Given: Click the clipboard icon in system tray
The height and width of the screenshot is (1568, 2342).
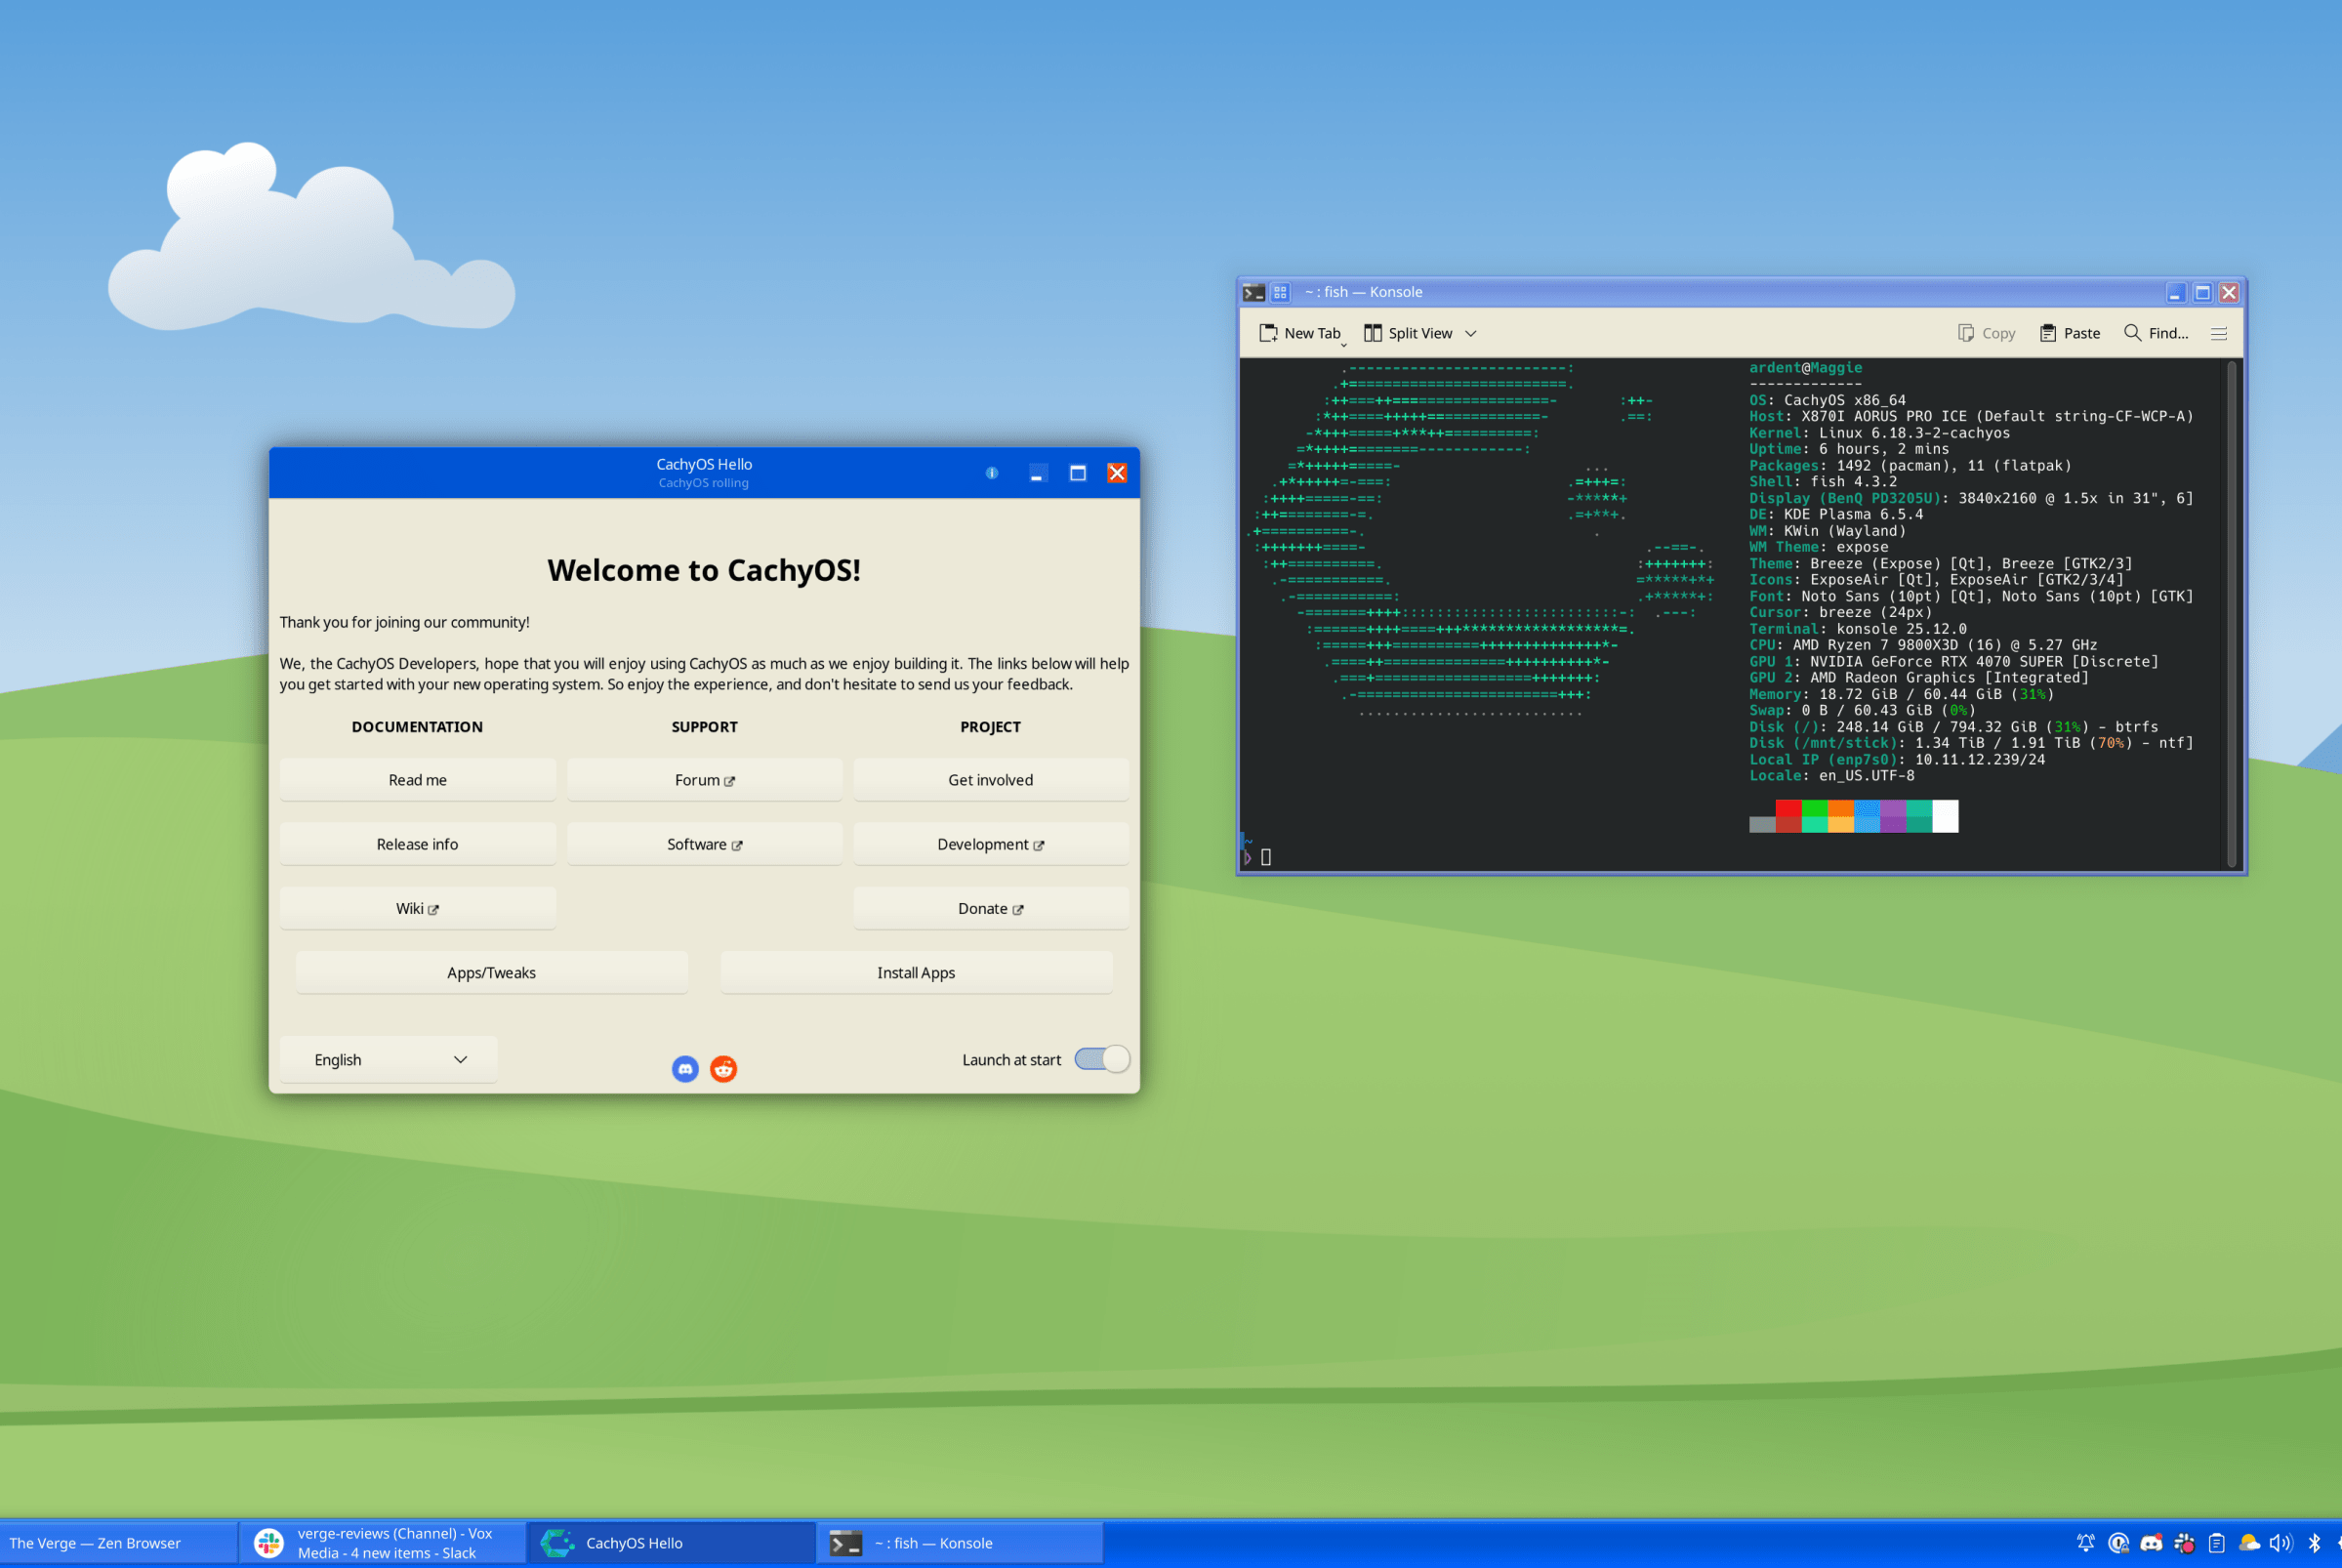Looking at the screenshot, I should (2217, 1542).
